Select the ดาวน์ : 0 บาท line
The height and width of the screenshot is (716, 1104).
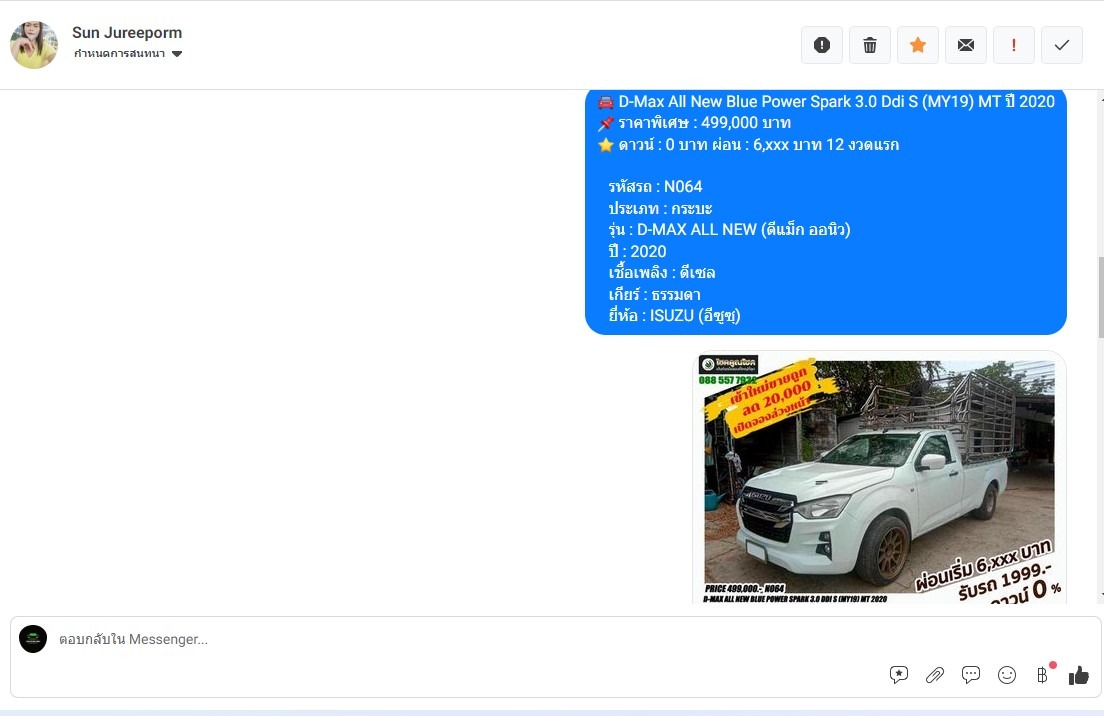click(748, 144)
